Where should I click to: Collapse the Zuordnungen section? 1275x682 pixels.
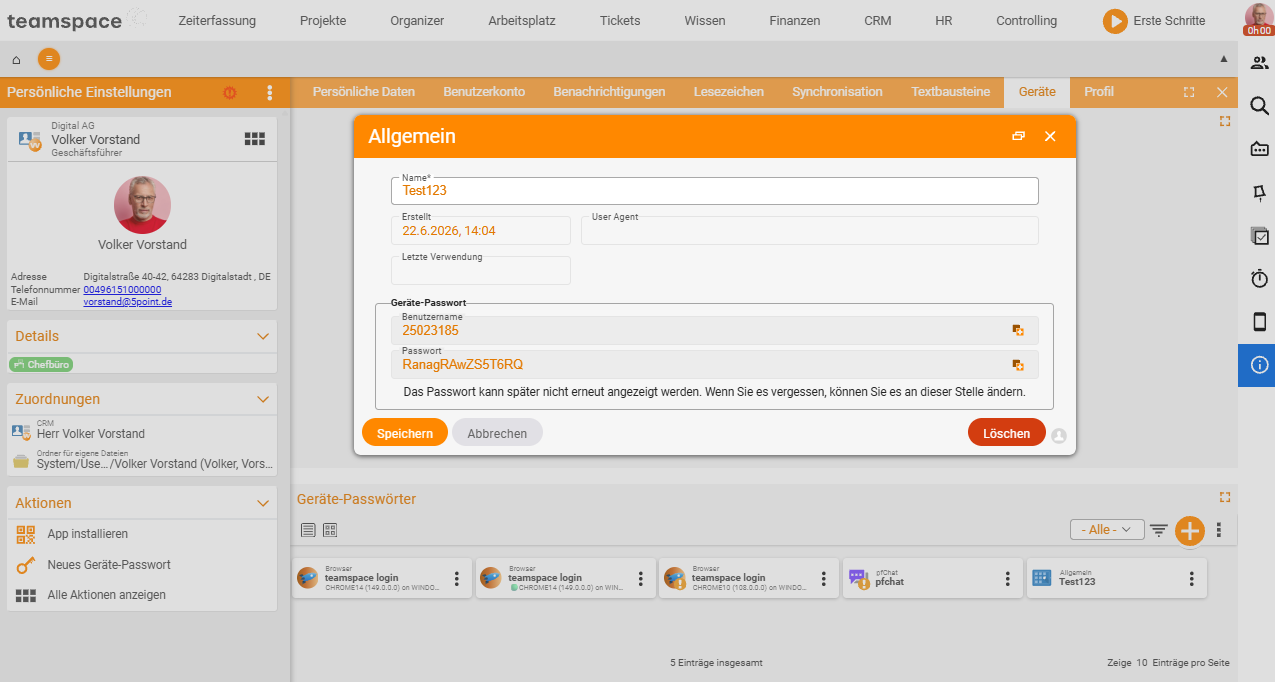tap(263, 399)
